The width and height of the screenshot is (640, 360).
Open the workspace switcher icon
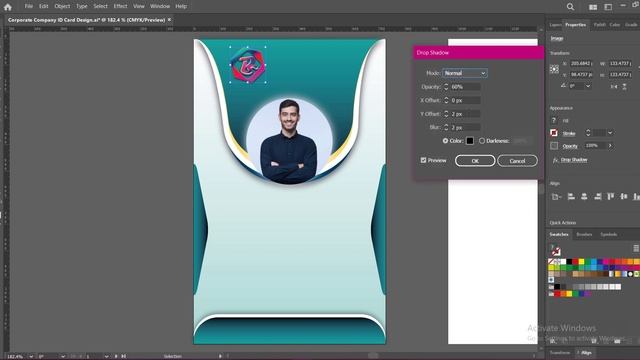pos(608,7)
